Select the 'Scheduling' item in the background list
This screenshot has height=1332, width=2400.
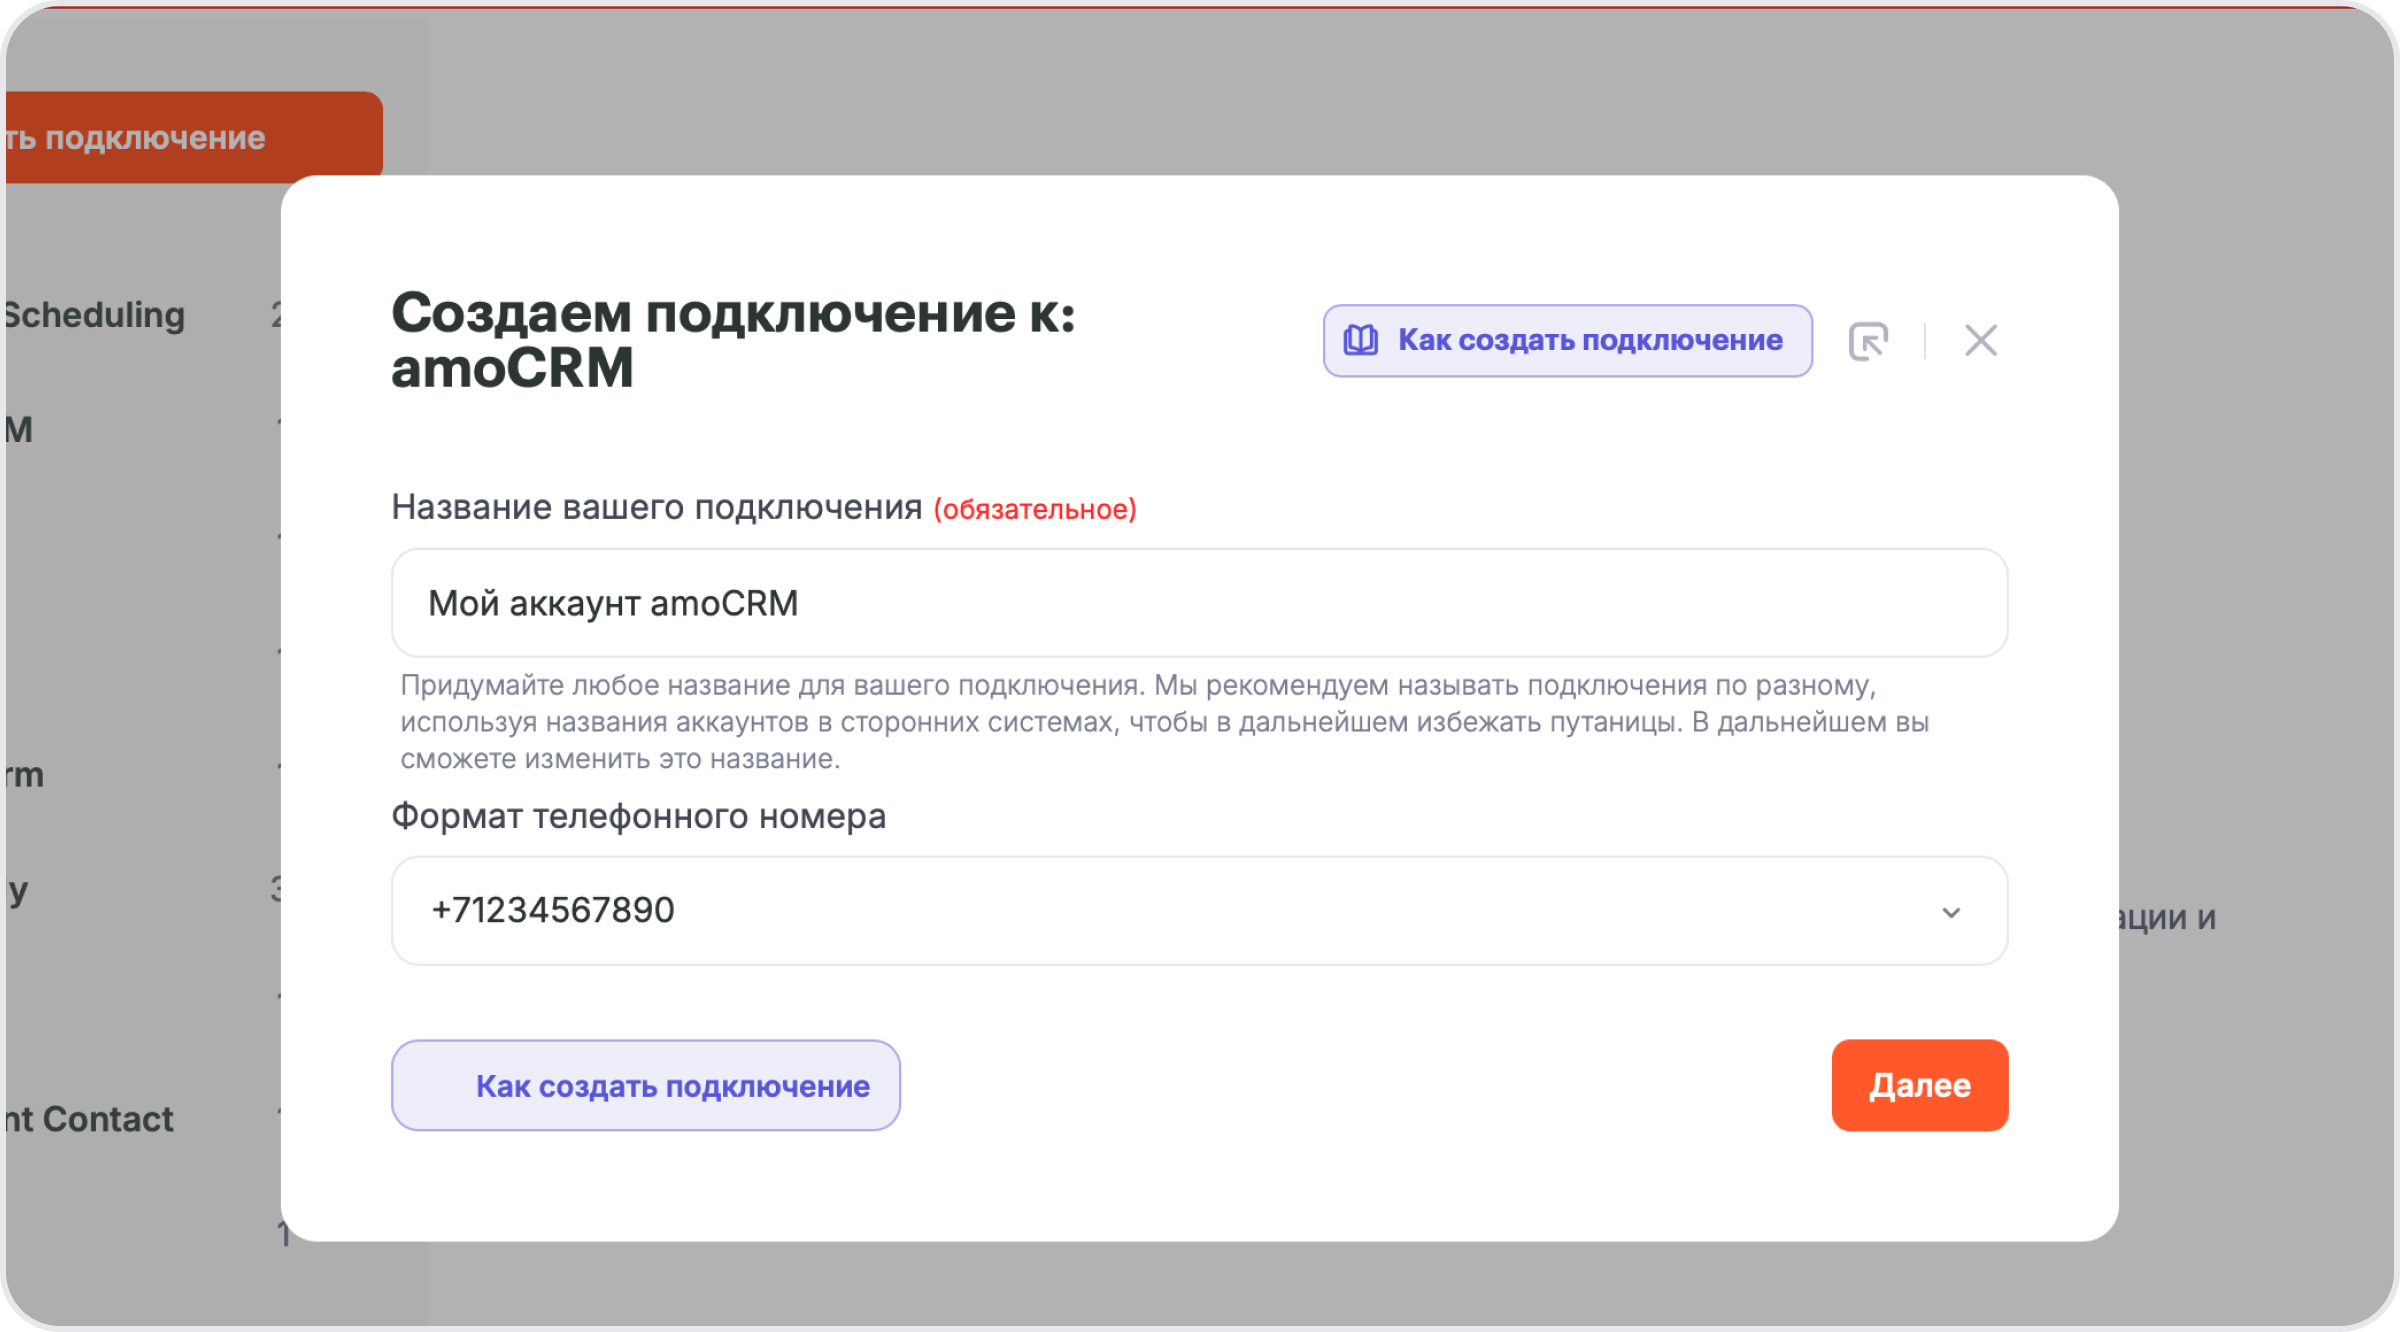(x=96, y=315)
